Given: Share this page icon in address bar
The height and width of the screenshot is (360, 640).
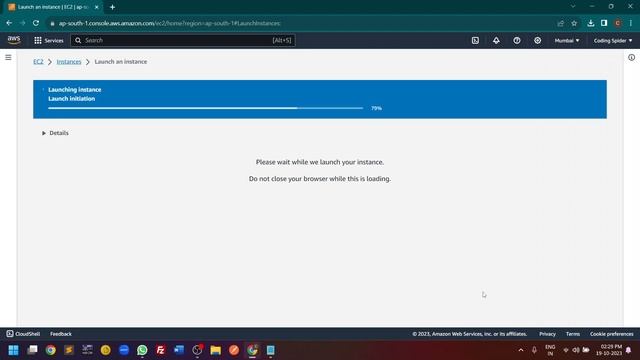Looking at the screenshot, I should [x=560, y=23].
